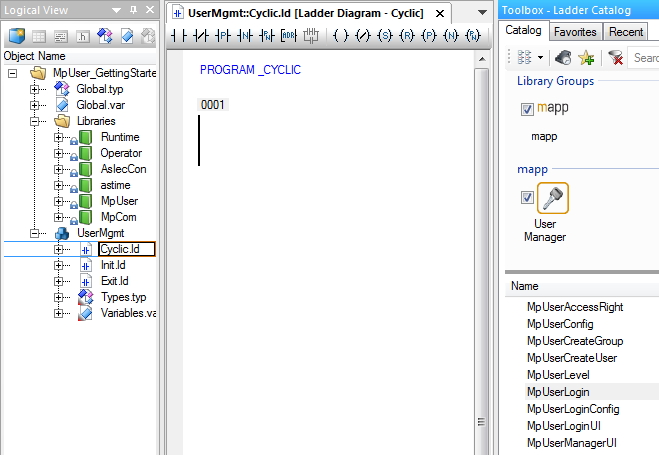Insert a normally open contact
Screen dimensions: 659x455
pyautogui.click(x=178, y=36)
